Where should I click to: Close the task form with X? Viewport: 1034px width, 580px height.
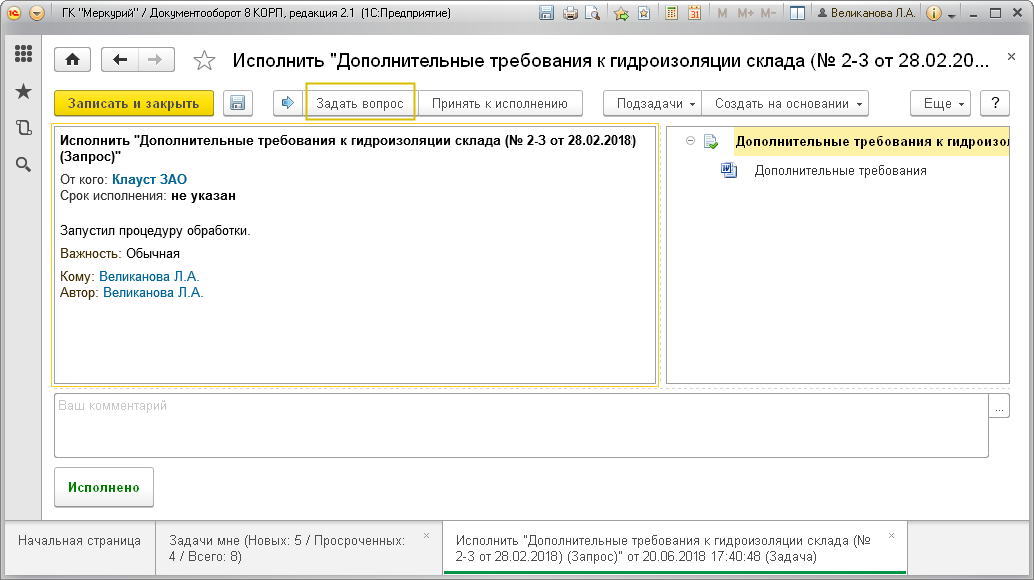click(x=1011, y=57)
